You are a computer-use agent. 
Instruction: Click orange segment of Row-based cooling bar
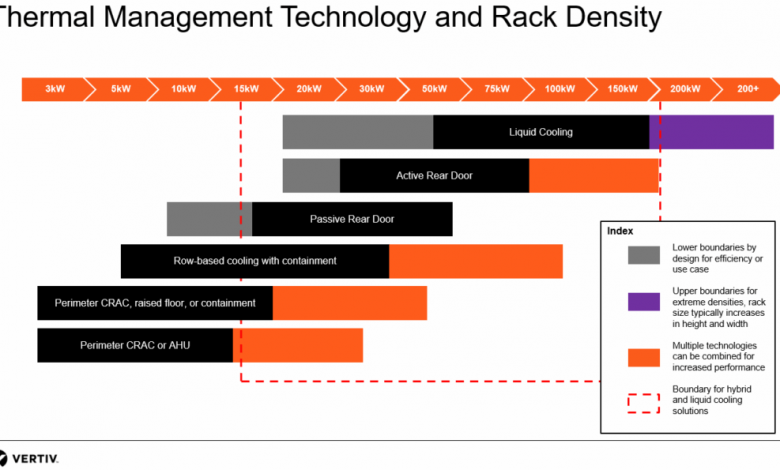point(476,261)
